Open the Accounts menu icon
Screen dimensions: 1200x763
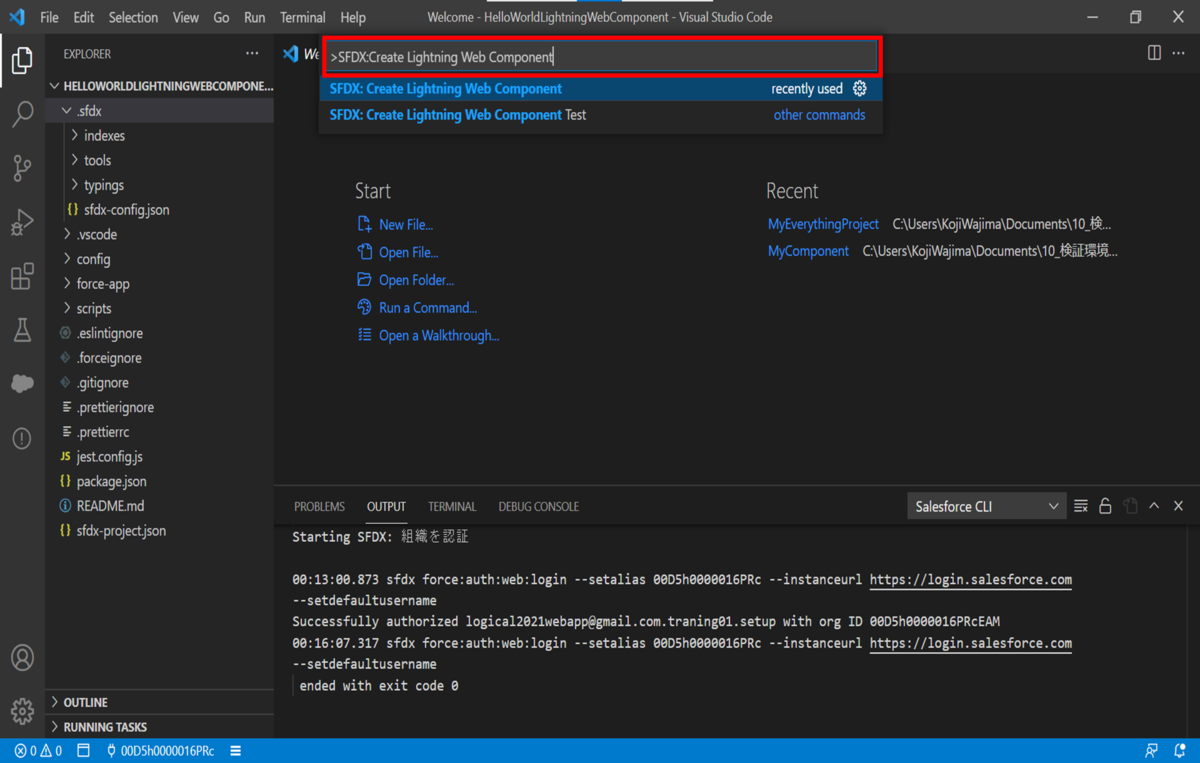pos(22,658)
